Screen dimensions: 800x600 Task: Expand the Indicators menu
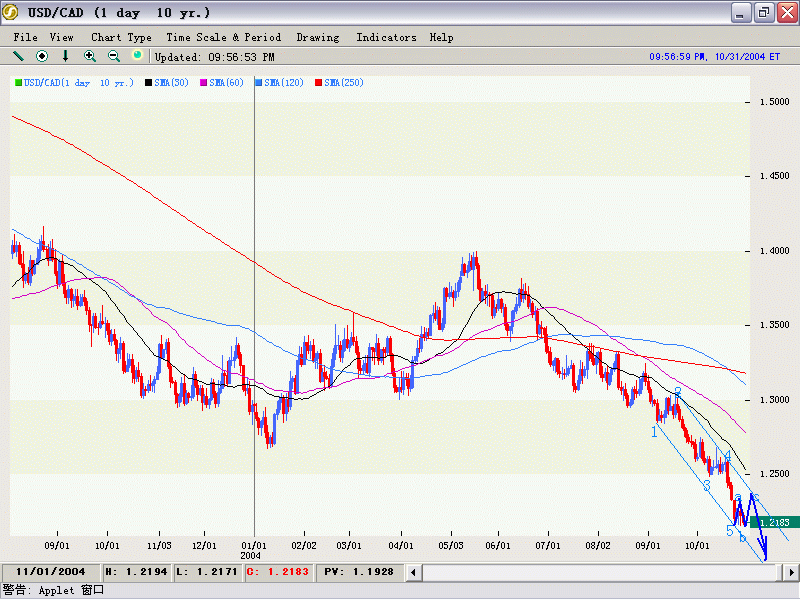386,37
